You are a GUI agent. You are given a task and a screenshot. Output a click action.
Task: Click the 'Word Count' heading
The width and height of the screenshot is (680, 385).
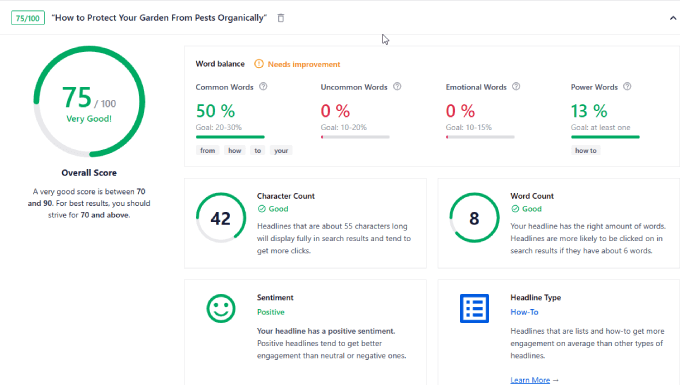pyautogui.click(x=532, y=196)
